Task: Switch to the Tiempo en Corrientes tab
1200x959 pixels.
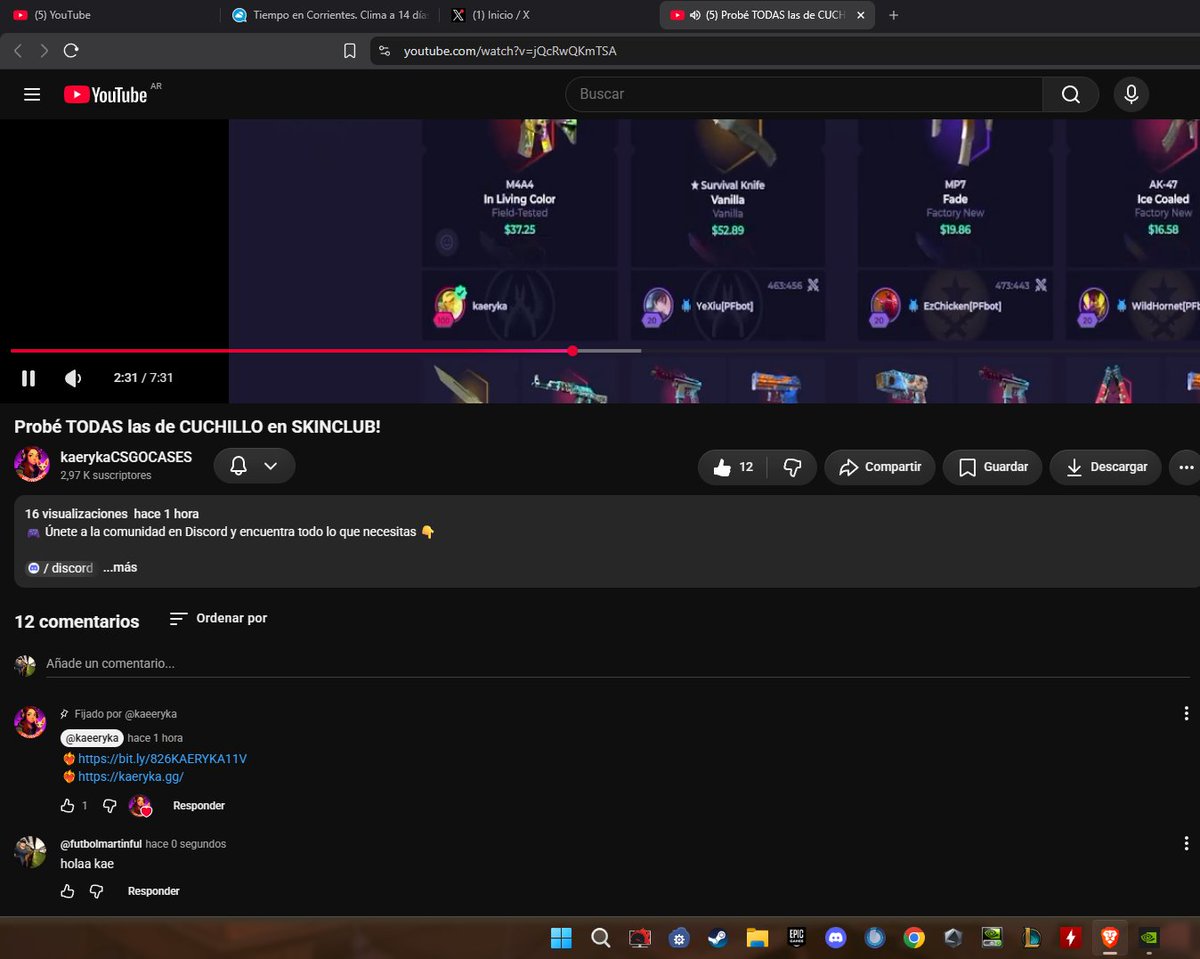Action: click(x=330, y=15)
